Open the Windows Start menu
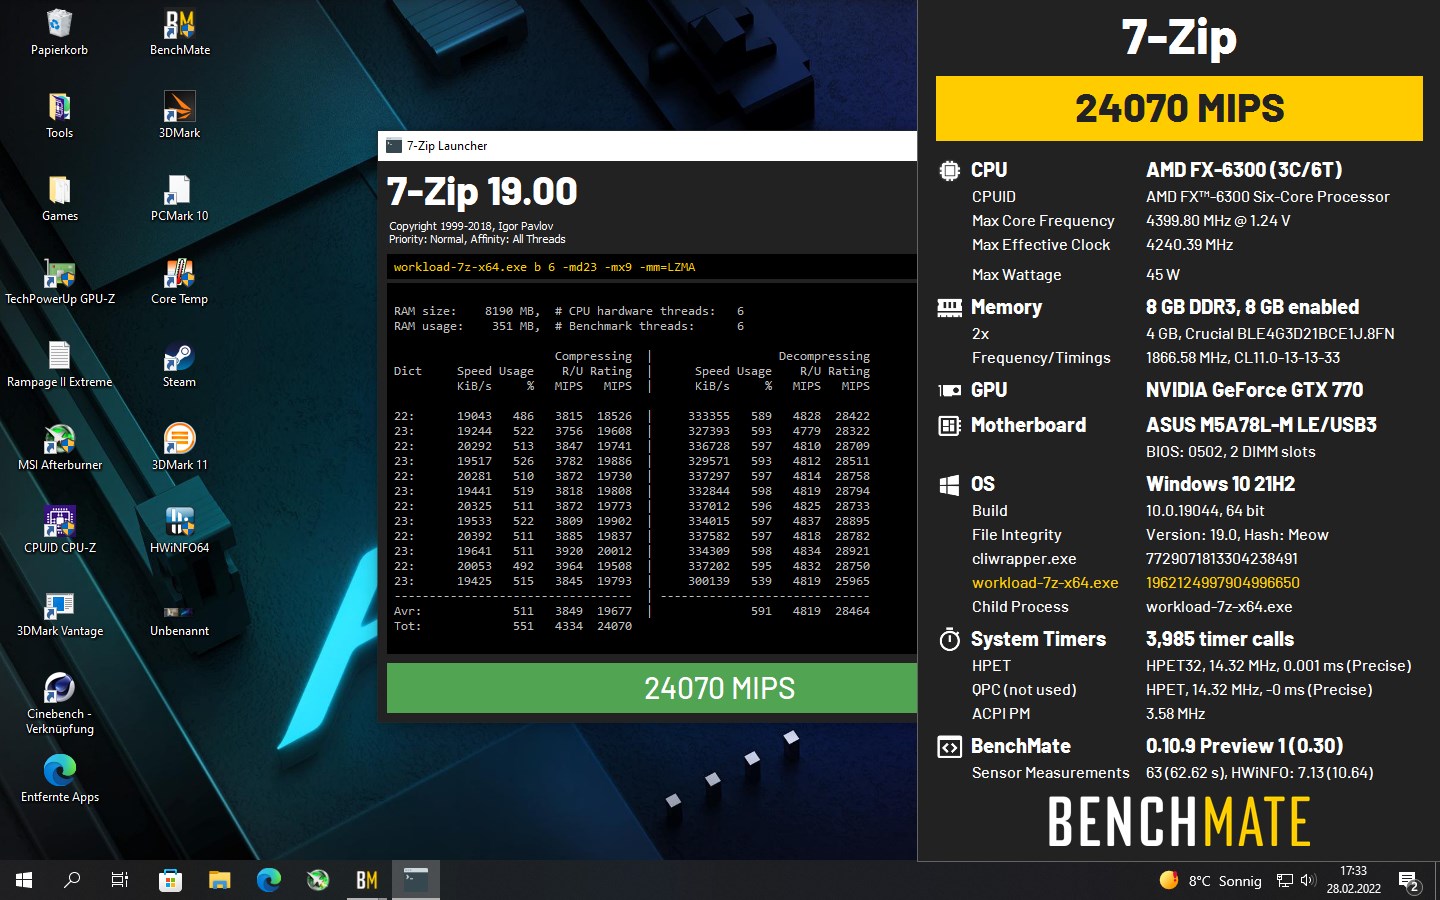Screen dimensions: 1440x900 tap(24, 880)
